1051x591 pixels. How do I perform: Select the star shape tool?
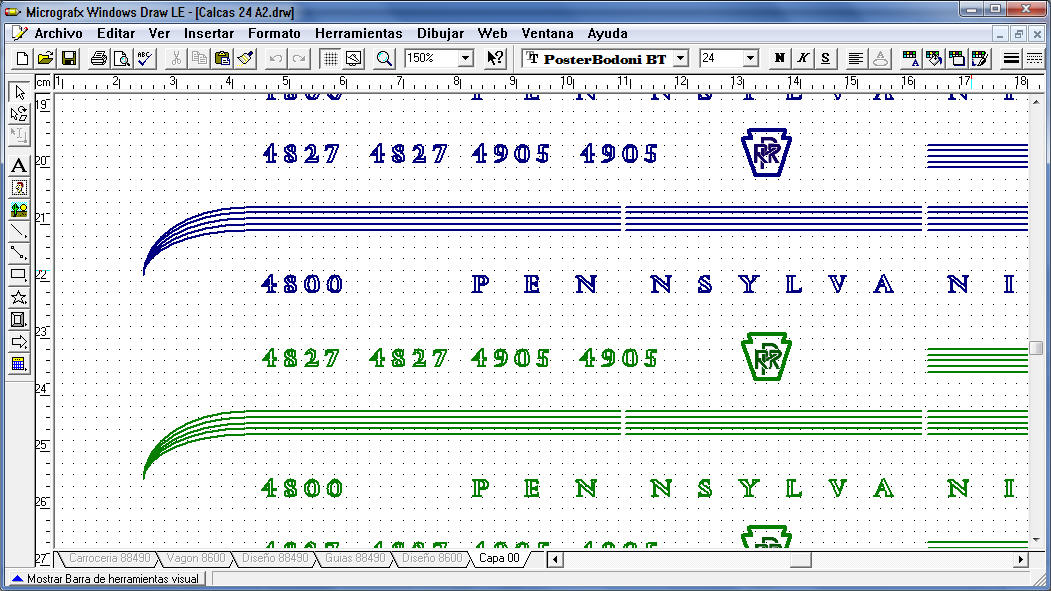click(x=19, y=298)
